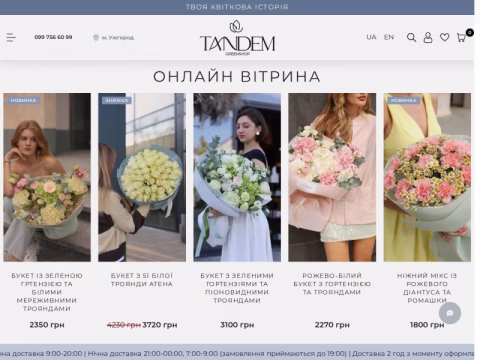Open the wishlist heart icon
Screen dimensions: 480x360
pyautogui.click(x=444, y=37)
